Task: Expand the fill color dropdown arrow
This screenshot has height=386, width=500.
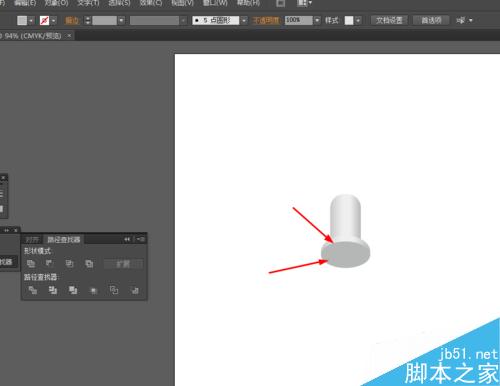Action: (x=31, y=21)
